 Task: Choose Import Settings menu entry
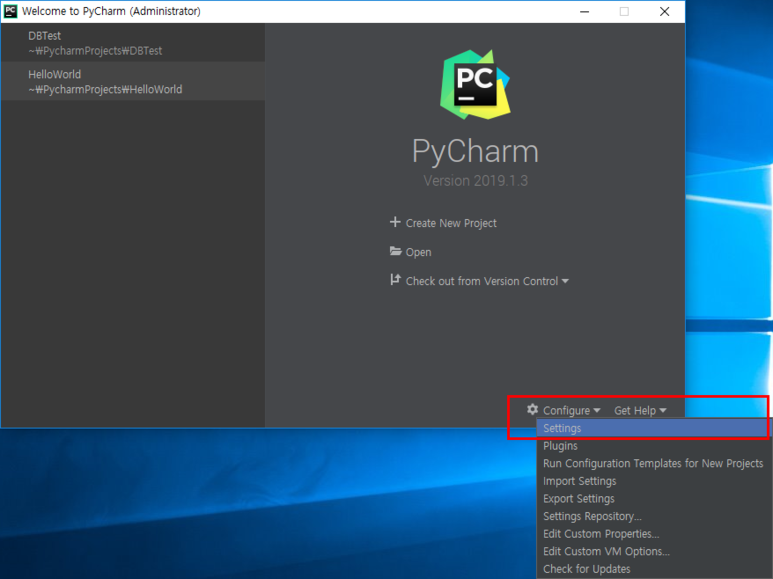(652, 481)
